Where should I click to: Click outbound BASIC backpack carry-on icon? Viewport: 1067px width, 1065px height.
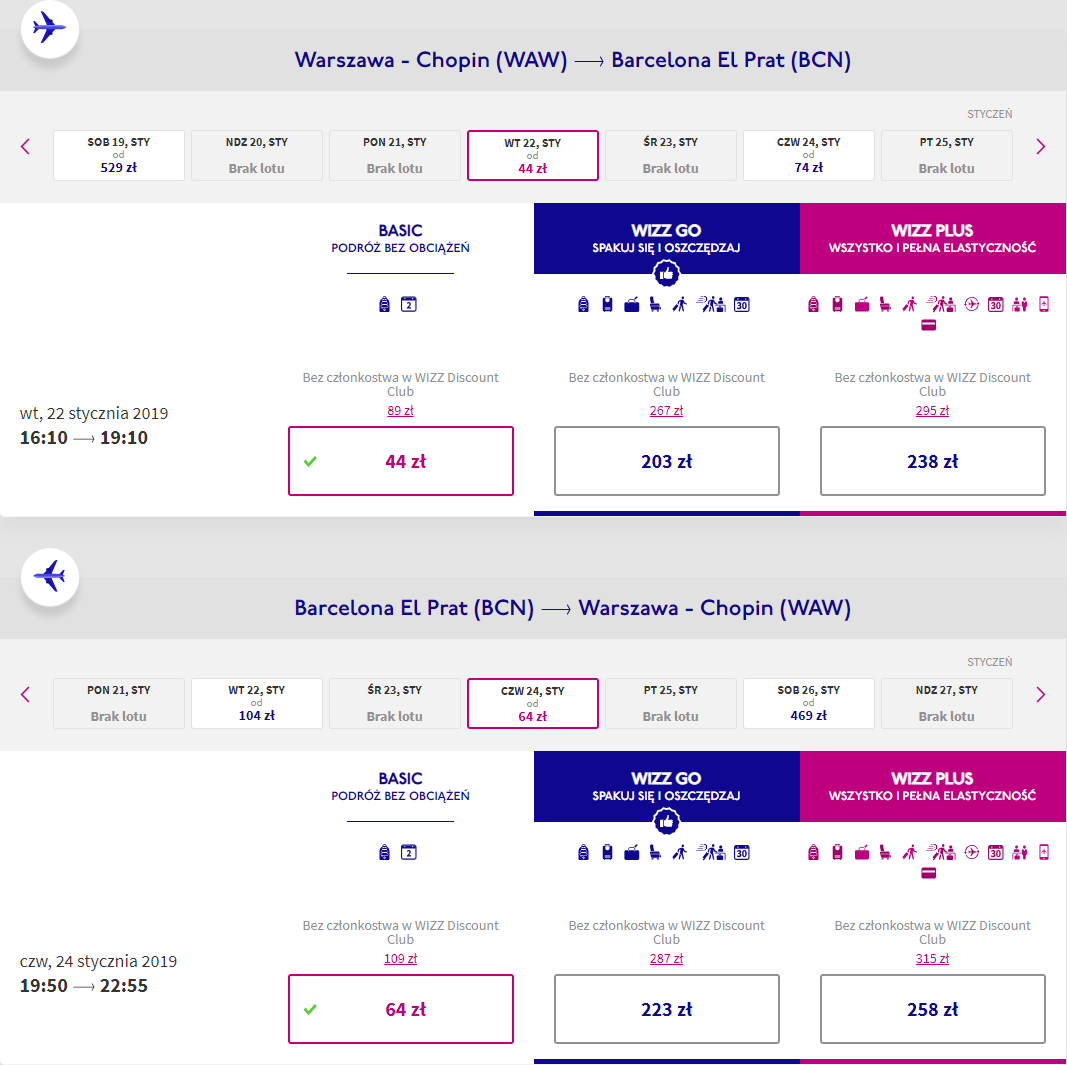(x=384, y=304)
